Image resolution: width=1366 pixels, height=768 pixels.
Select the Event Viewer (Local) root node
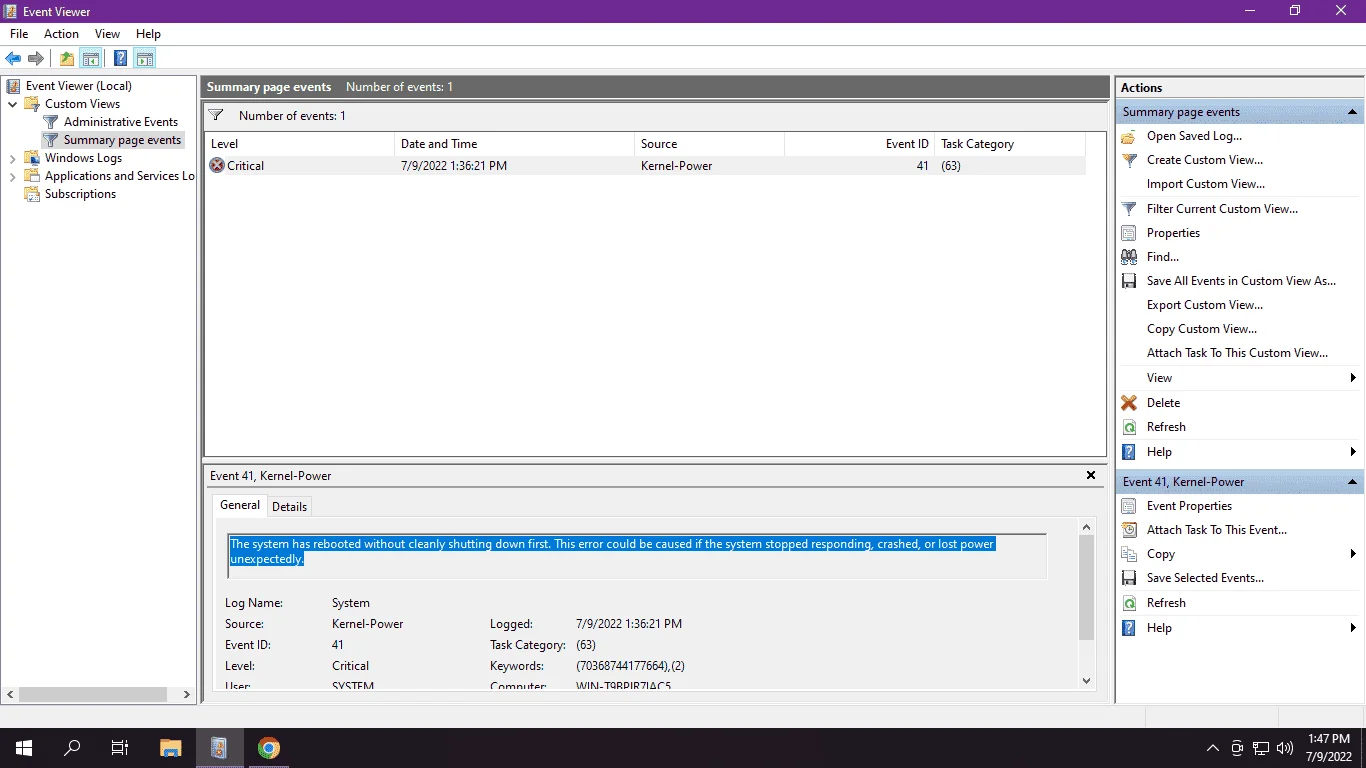[79, 86]
